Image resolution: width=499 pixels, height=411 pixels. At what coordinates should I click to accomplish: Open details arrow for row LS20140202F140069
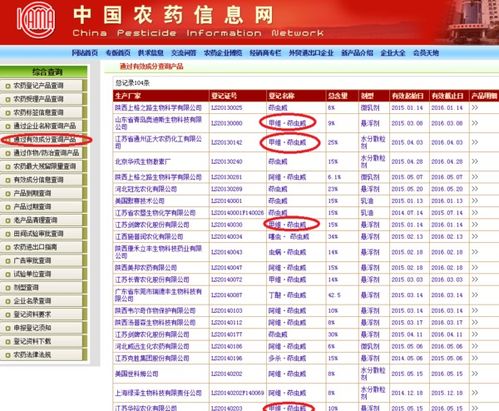475,393
